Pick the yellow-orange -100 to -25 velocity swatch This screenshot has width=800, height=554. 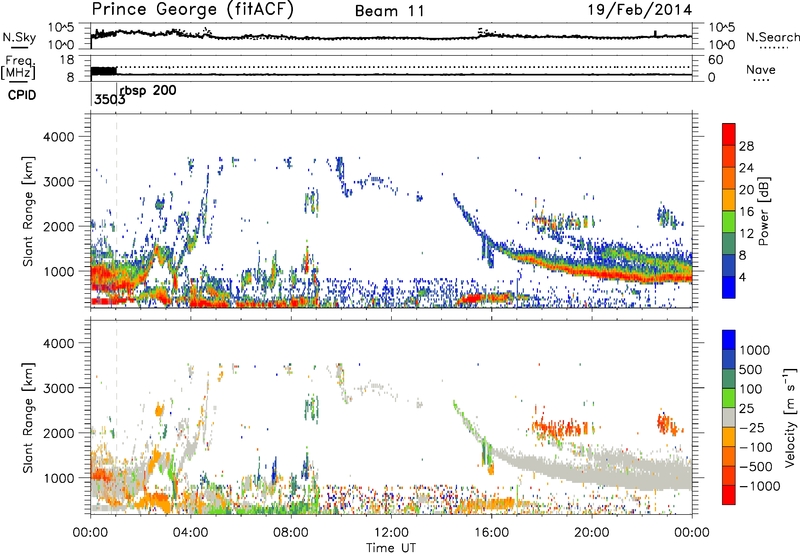click(729, 437)
